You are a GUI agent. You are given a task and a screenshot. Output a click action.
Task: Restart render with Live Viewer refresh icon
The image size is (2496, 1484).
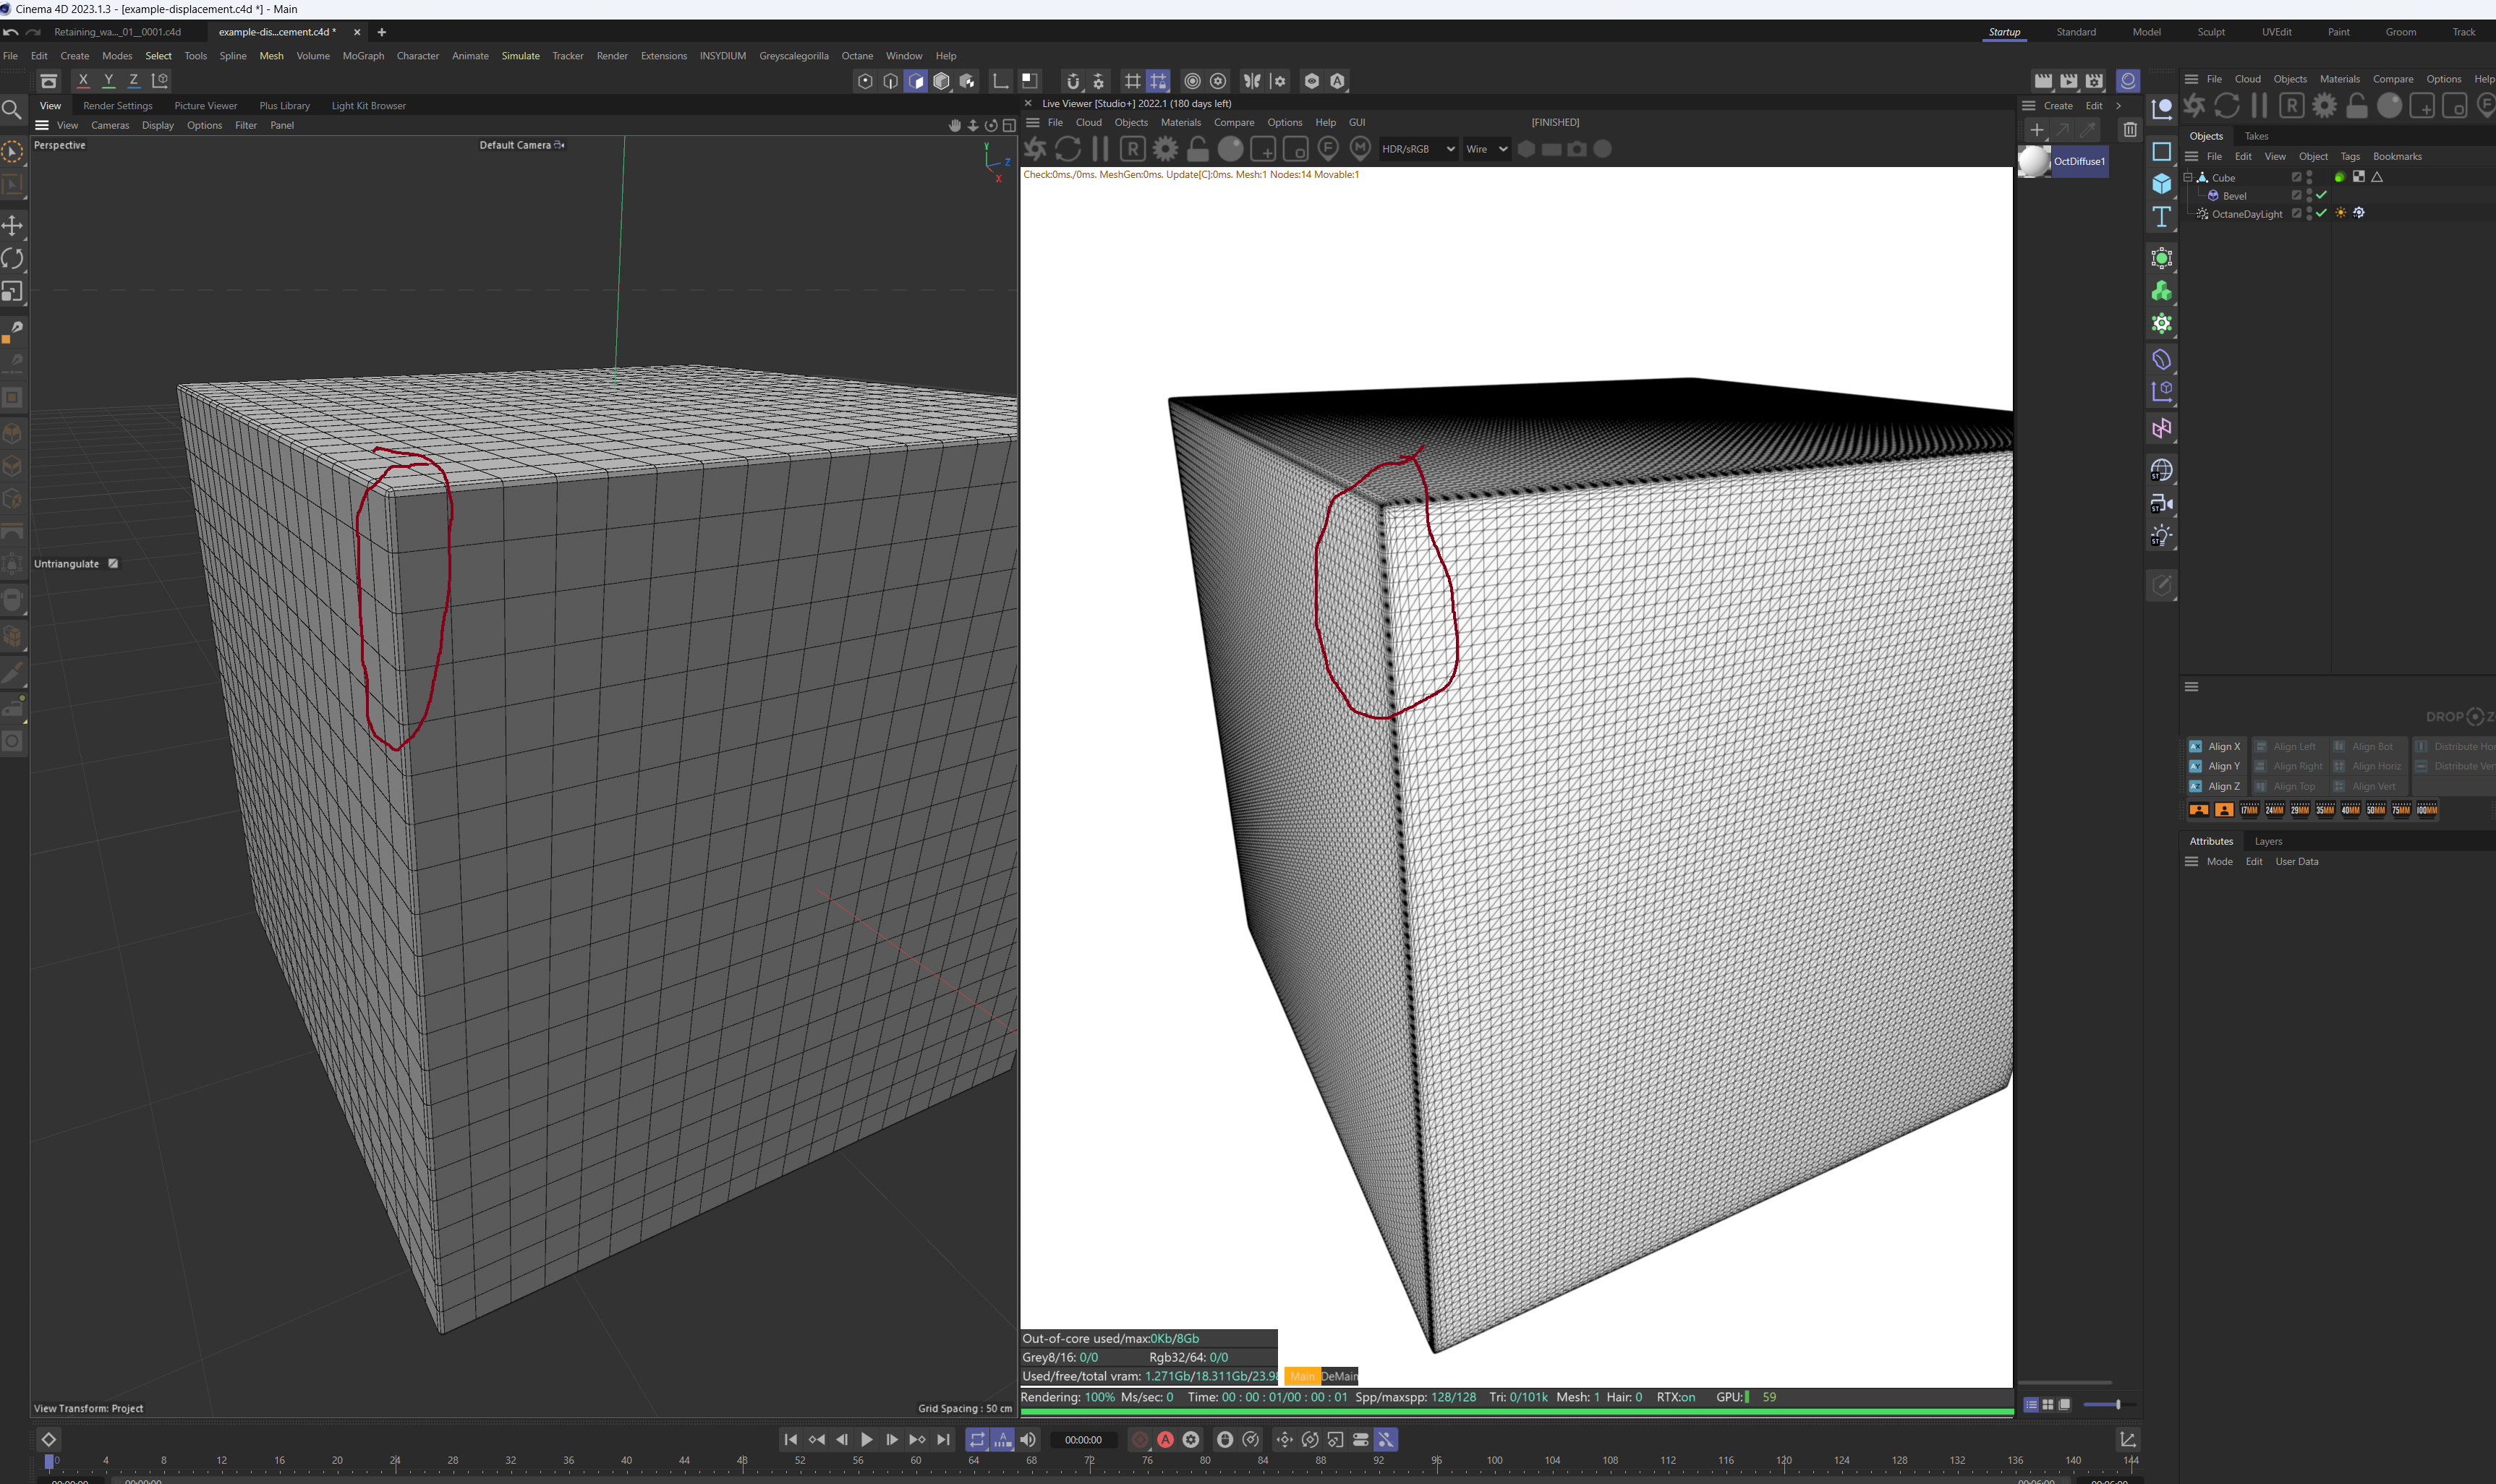pyautogui.click(x=1068, y=149)
